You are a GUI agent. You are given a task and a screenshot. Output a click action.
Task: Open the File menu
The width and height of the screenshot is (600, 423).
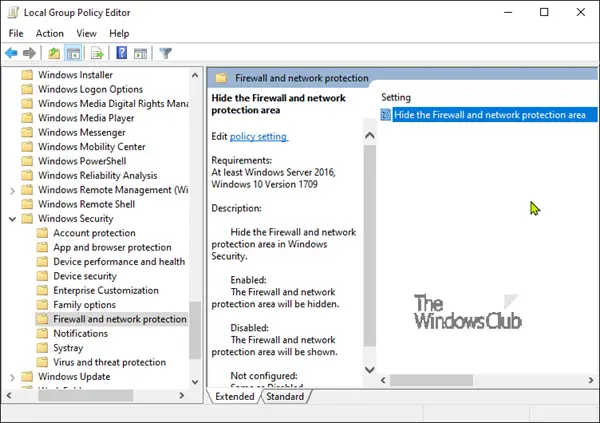pos(16,33)
